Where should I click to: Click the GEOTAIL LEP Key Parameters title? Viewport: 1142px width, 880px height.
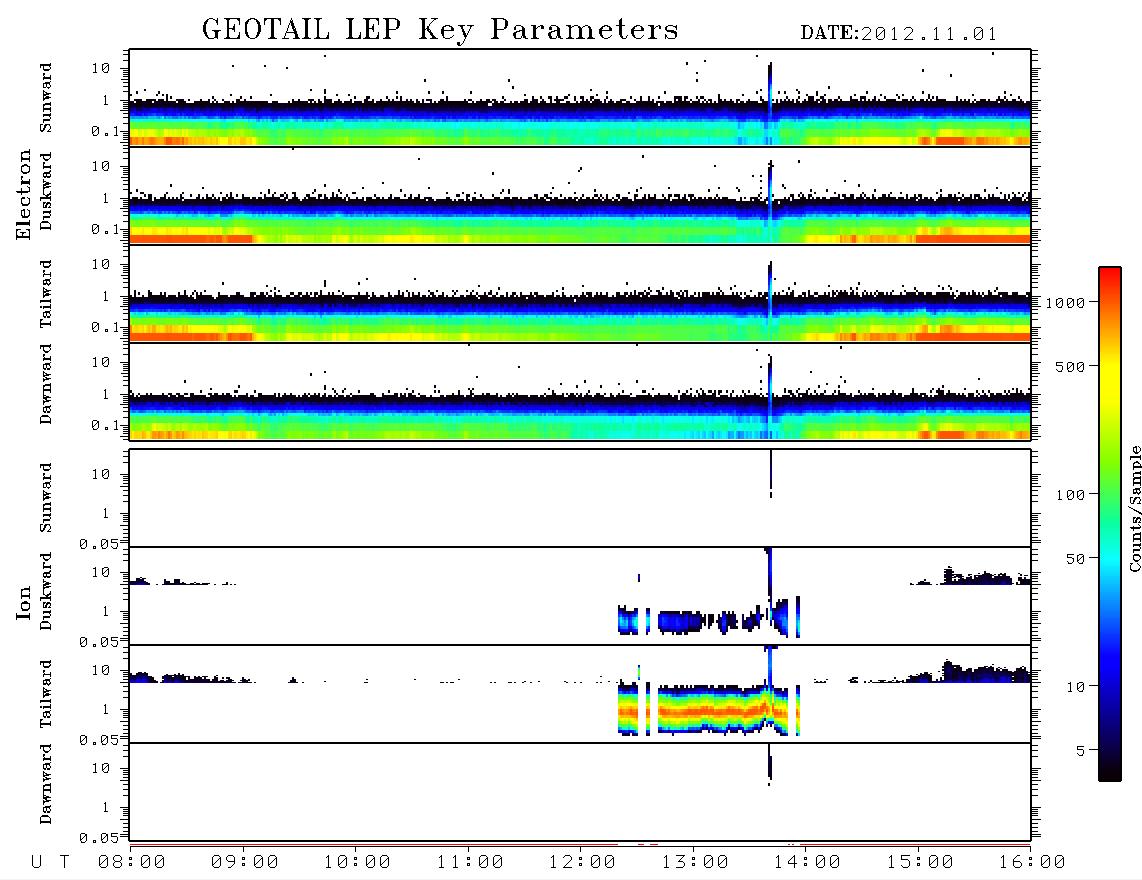click(x=440, y=30)
